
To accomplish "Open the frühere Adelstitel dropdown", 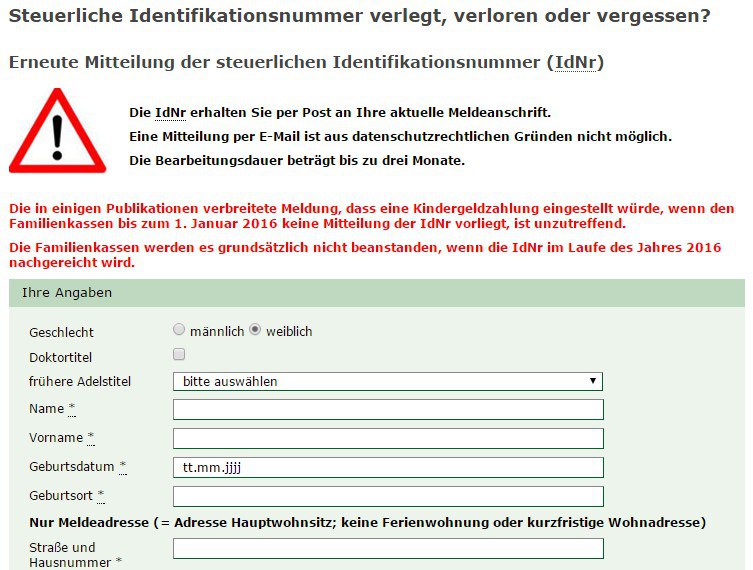I will pyautogui.click(x=388, y=381).
